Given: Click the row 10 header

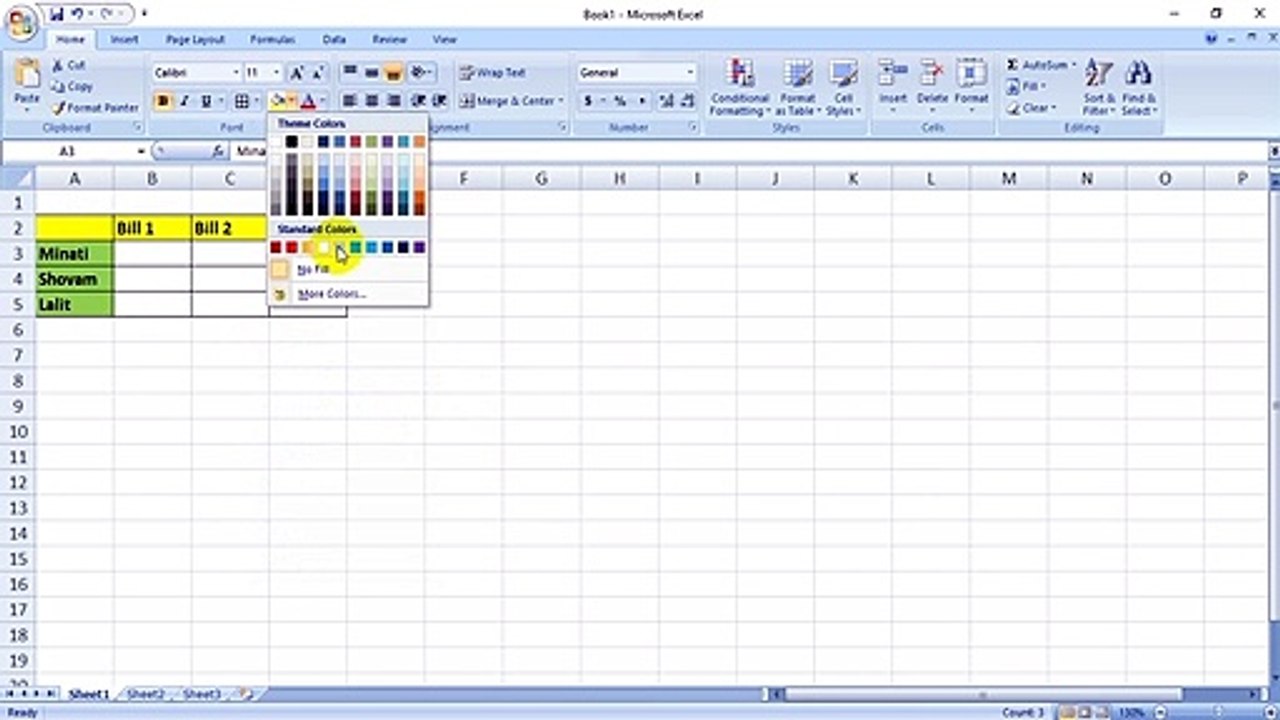Looking at the screenshot, I should [x=17, y=432].
